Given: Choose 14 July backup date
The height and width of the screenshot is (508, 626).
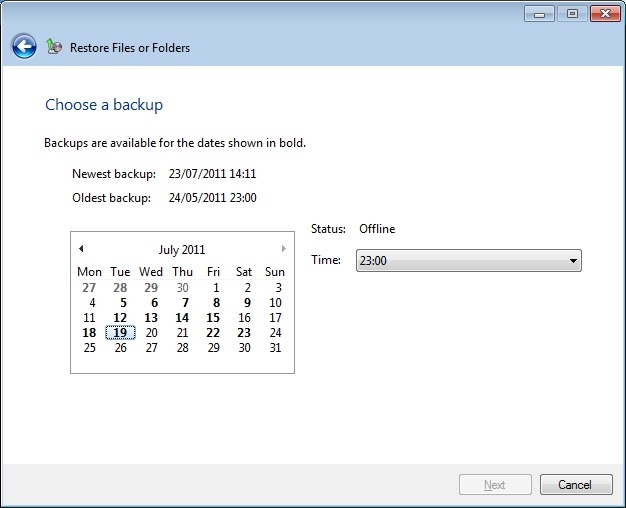Looking at the screenshot, I should [x=182, y=318].
